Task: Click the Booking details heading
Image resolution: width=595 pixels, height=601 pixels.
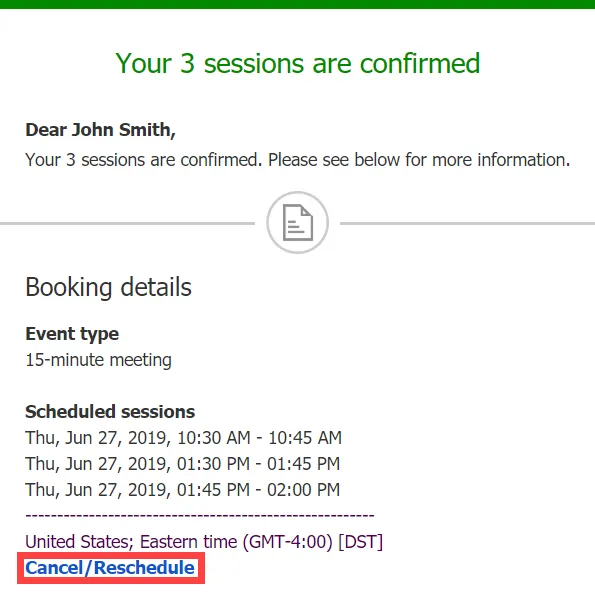Action: (108, 287)
